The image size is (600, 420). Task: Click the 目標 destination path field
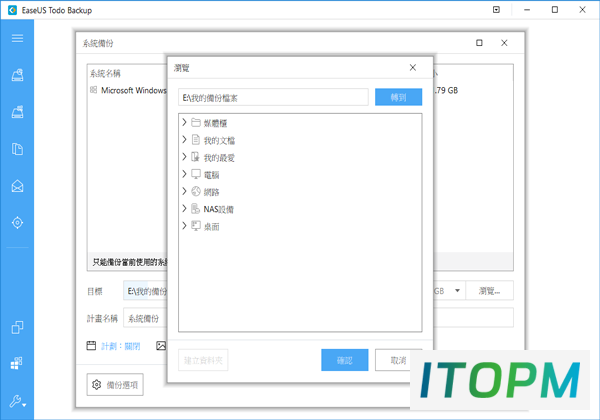pyautogui.click(x=145, y=291)
